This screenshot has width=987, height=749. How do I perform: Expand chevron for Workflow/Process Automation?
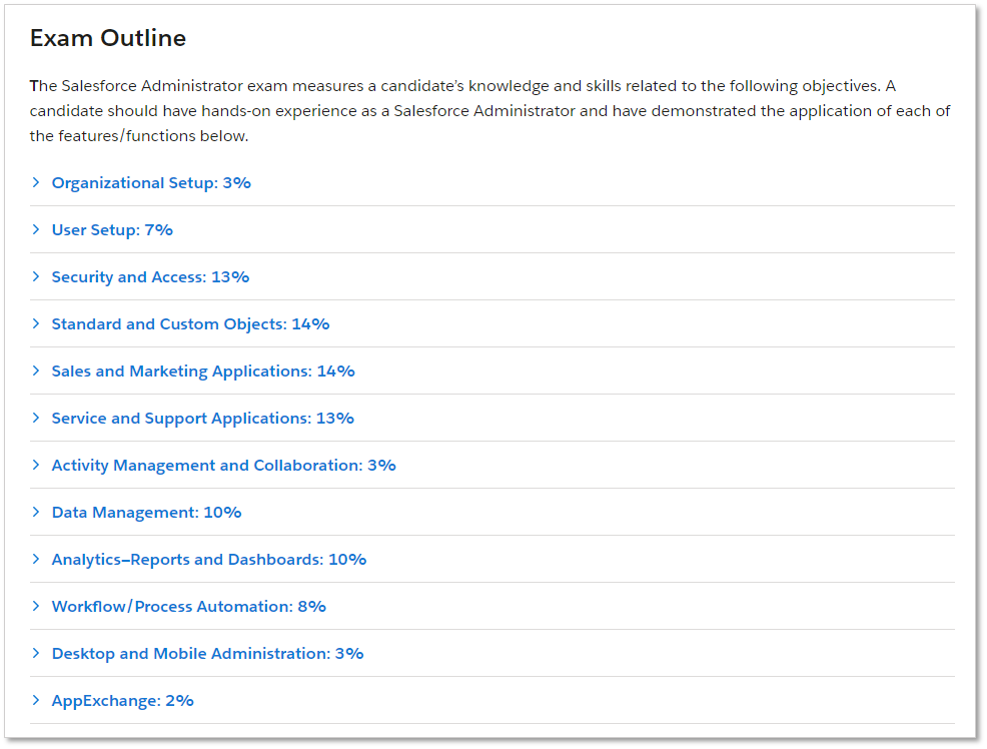36,606
